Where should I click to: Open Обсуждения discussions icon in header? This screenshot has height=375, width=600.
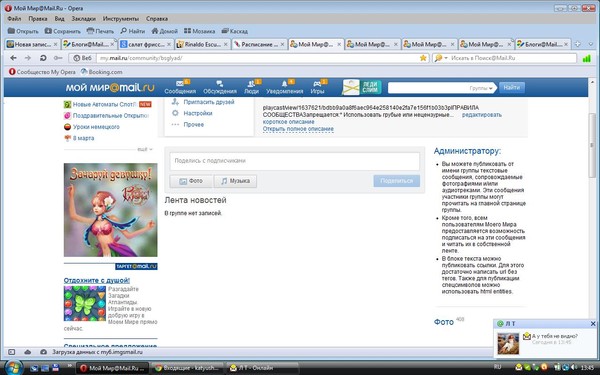point(220,83)
